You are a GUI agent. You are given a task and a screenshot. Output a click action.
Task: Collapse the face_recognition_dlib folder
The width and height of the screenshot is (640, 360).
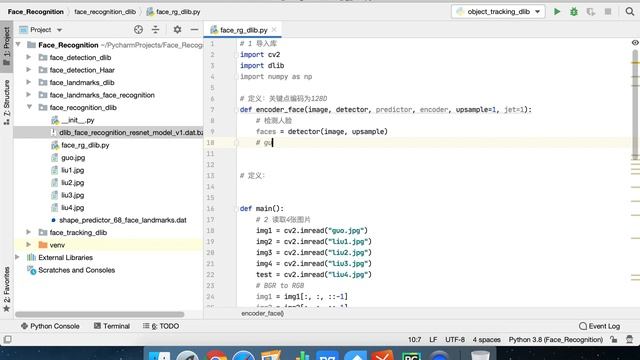point(29,107)
